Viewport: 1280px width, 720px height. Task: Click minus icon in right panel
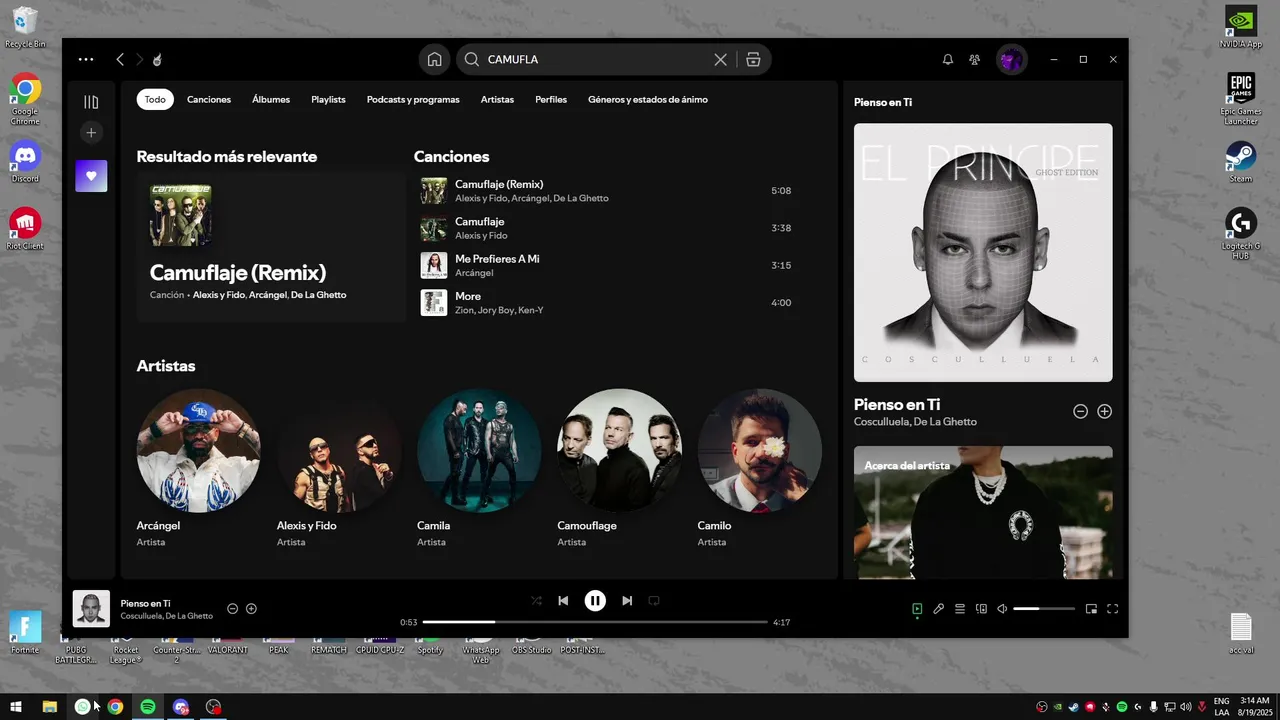tap(1080, 411)
